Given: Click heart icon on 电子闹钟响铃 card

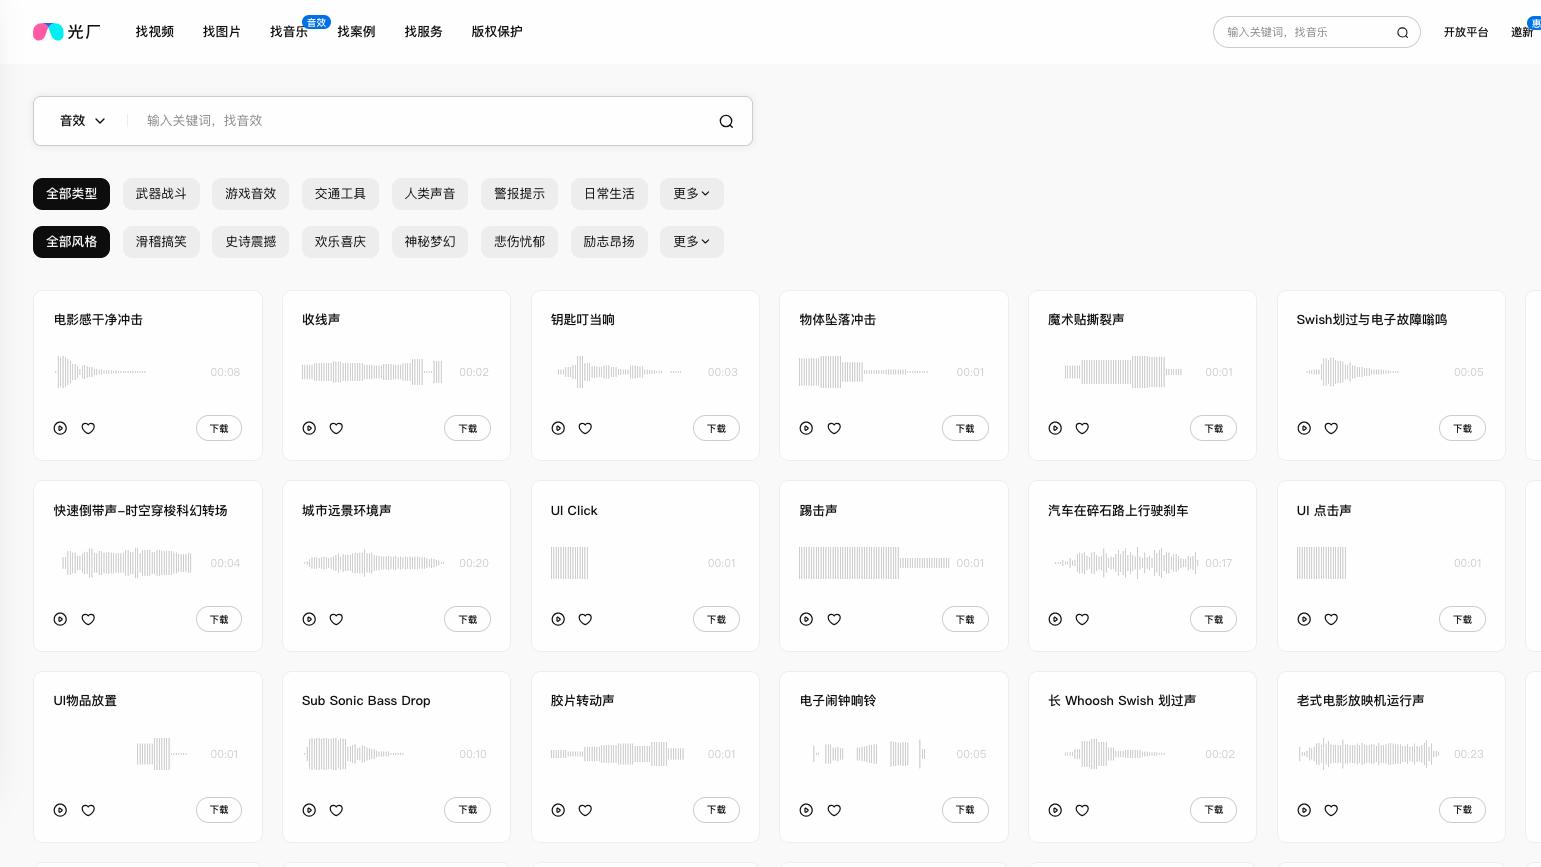Looking at the screenshot, I should (834, 810).
